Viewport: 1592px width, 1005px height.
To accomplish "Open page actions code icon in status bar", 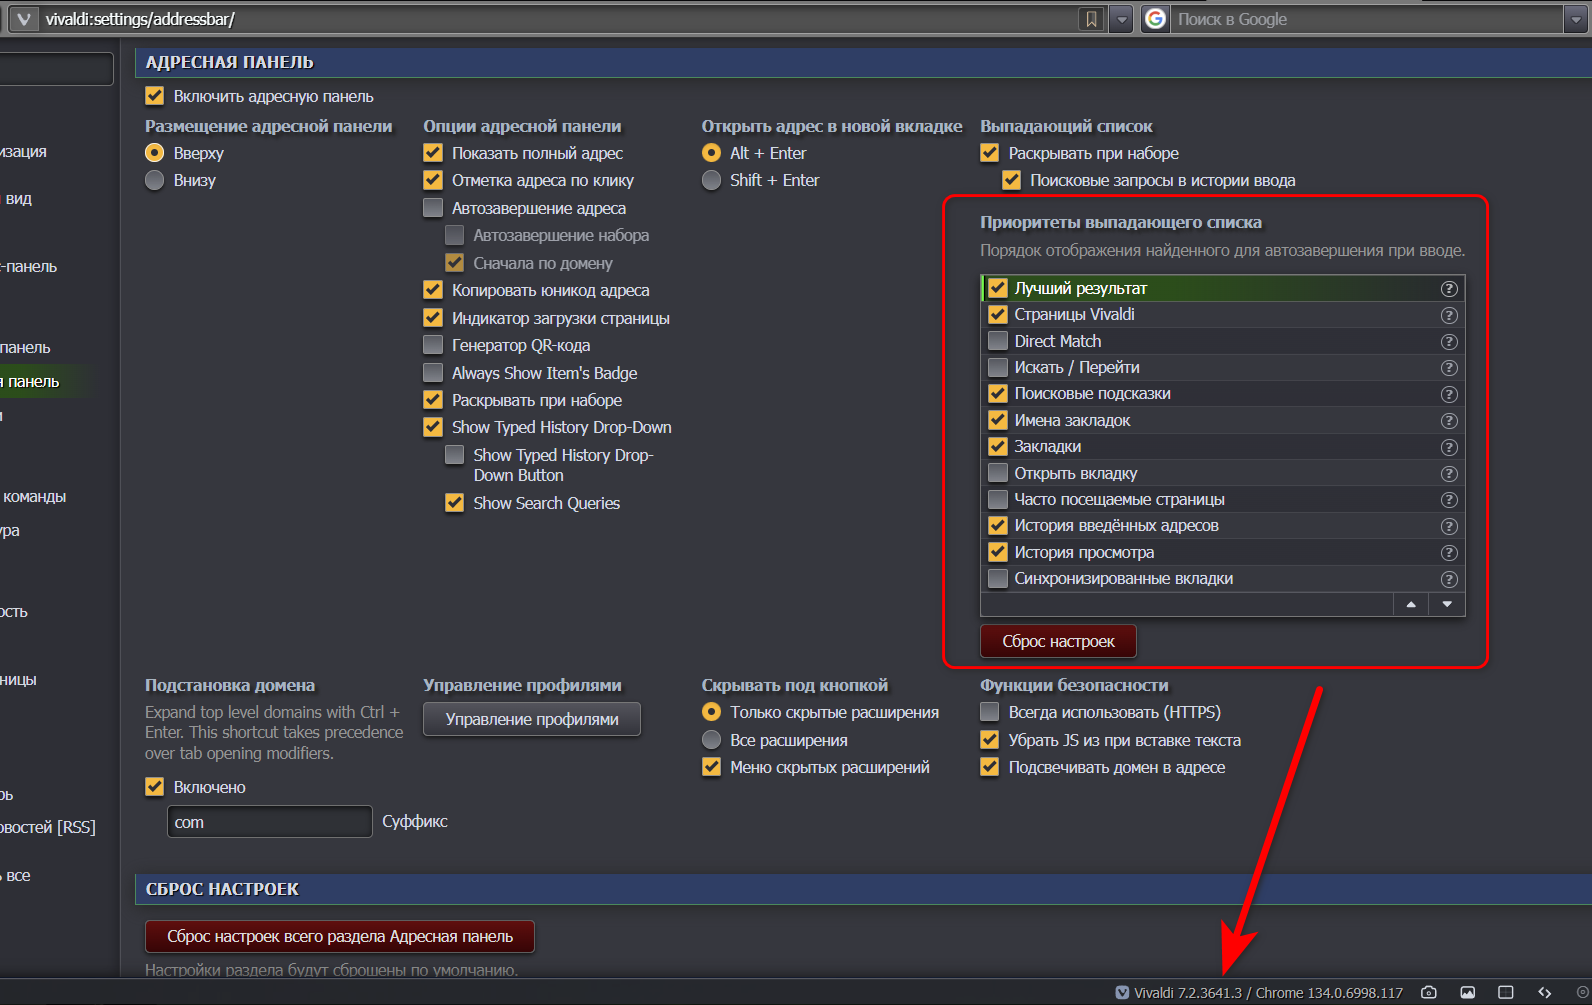I will coord(1544,992).
